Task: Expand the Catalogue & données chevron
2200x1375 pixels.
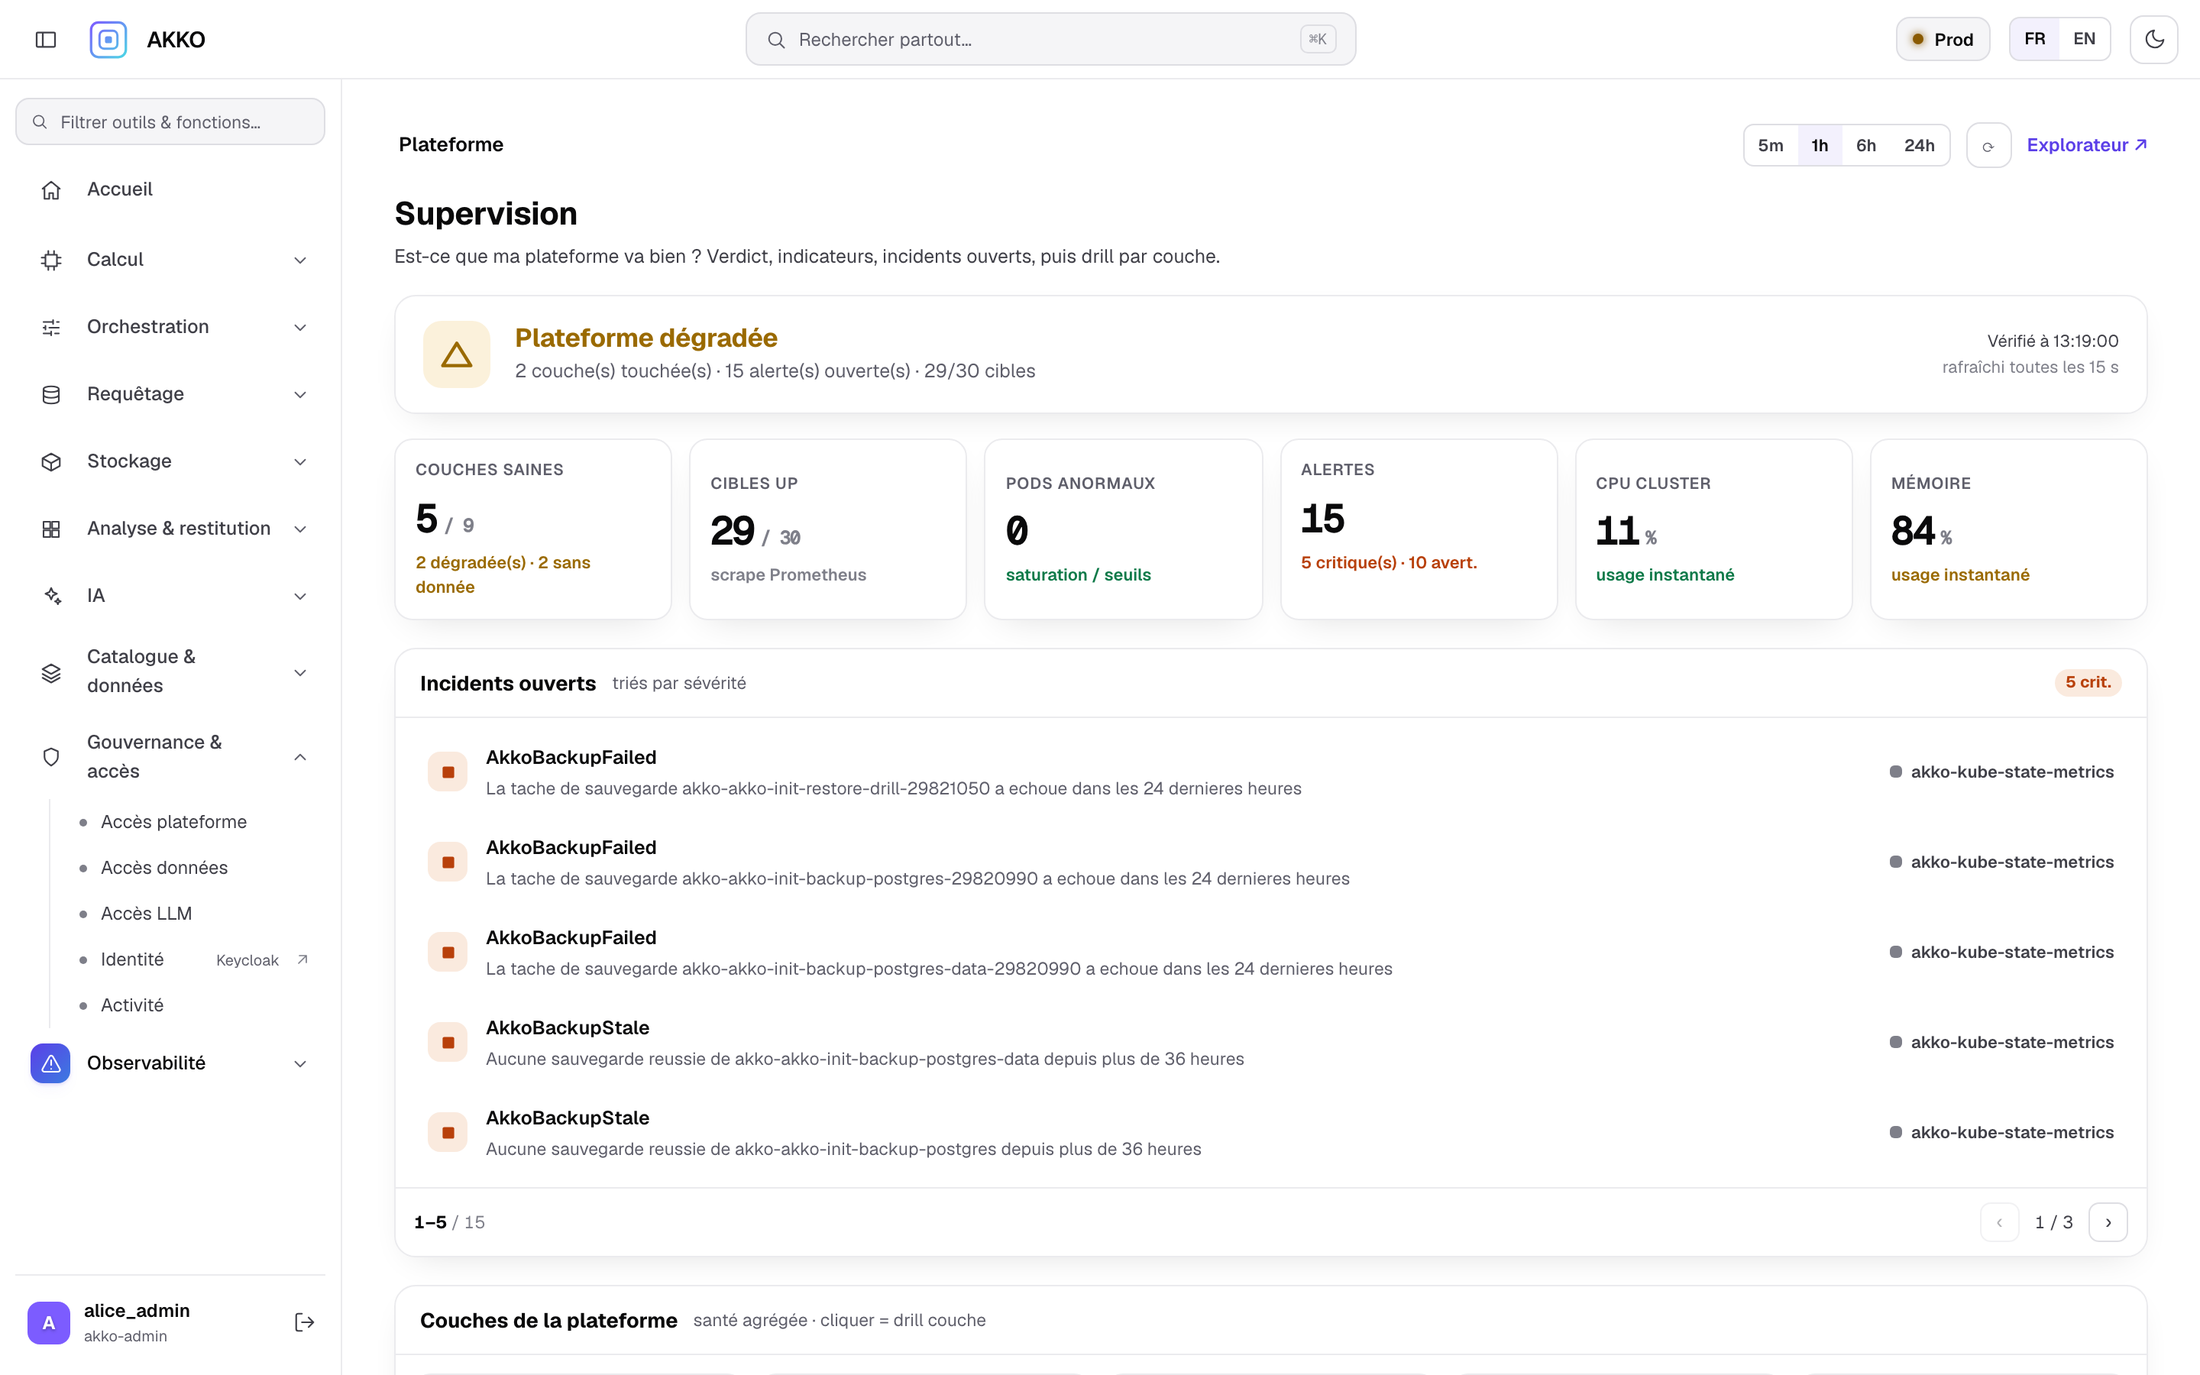Action: click(300, 672)
